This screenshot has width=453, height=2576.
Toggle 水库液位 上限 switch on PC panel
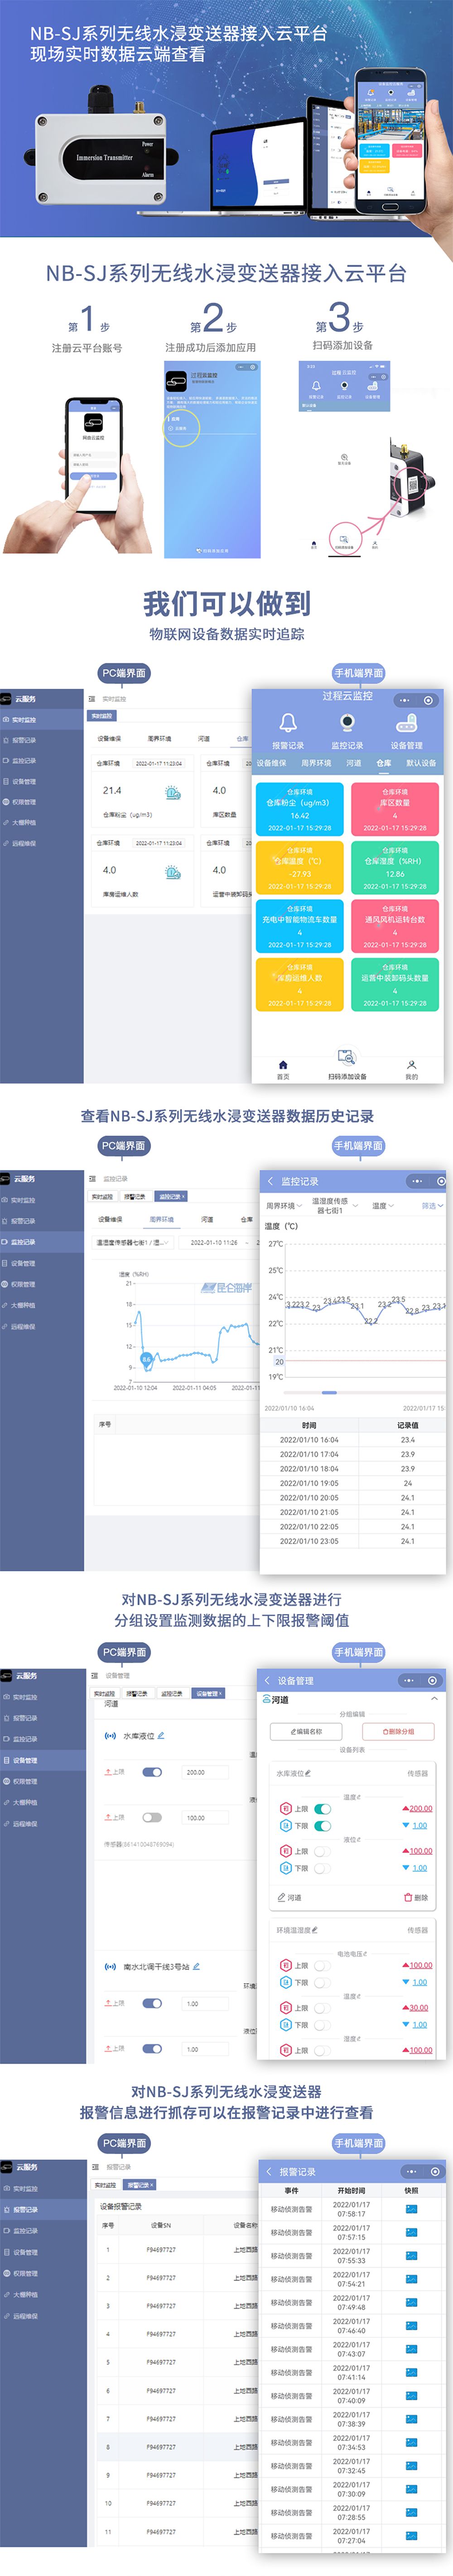pos(152,1772)
